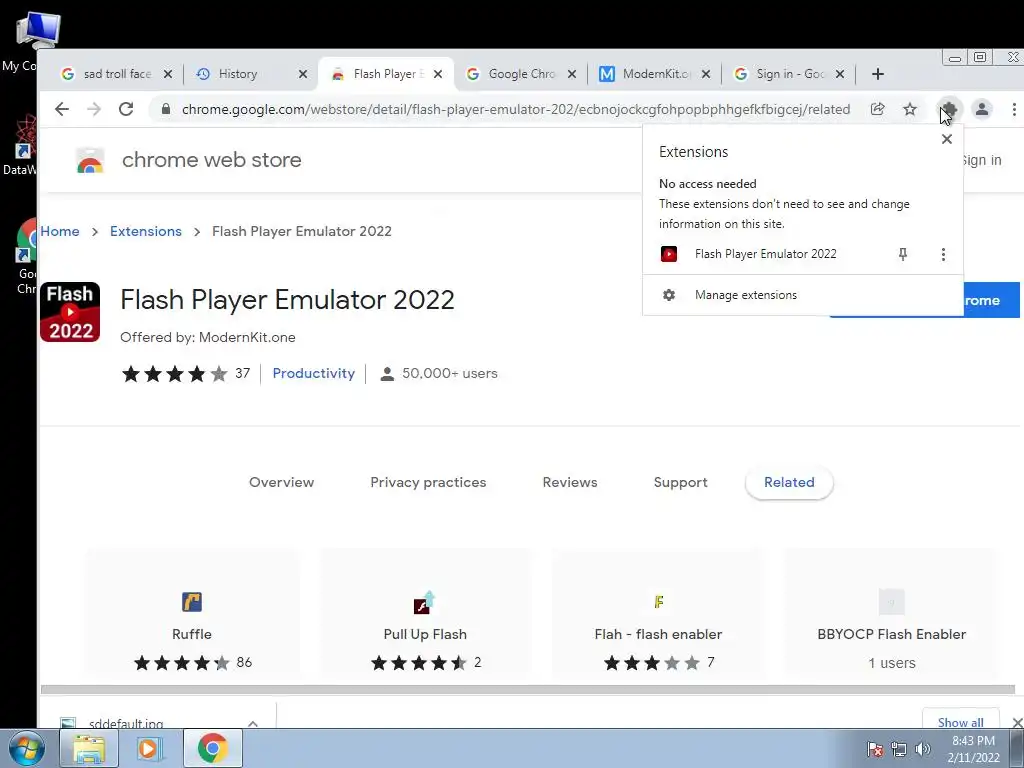
Task: Click Sign in on the web store
Action: coord(982,160)
